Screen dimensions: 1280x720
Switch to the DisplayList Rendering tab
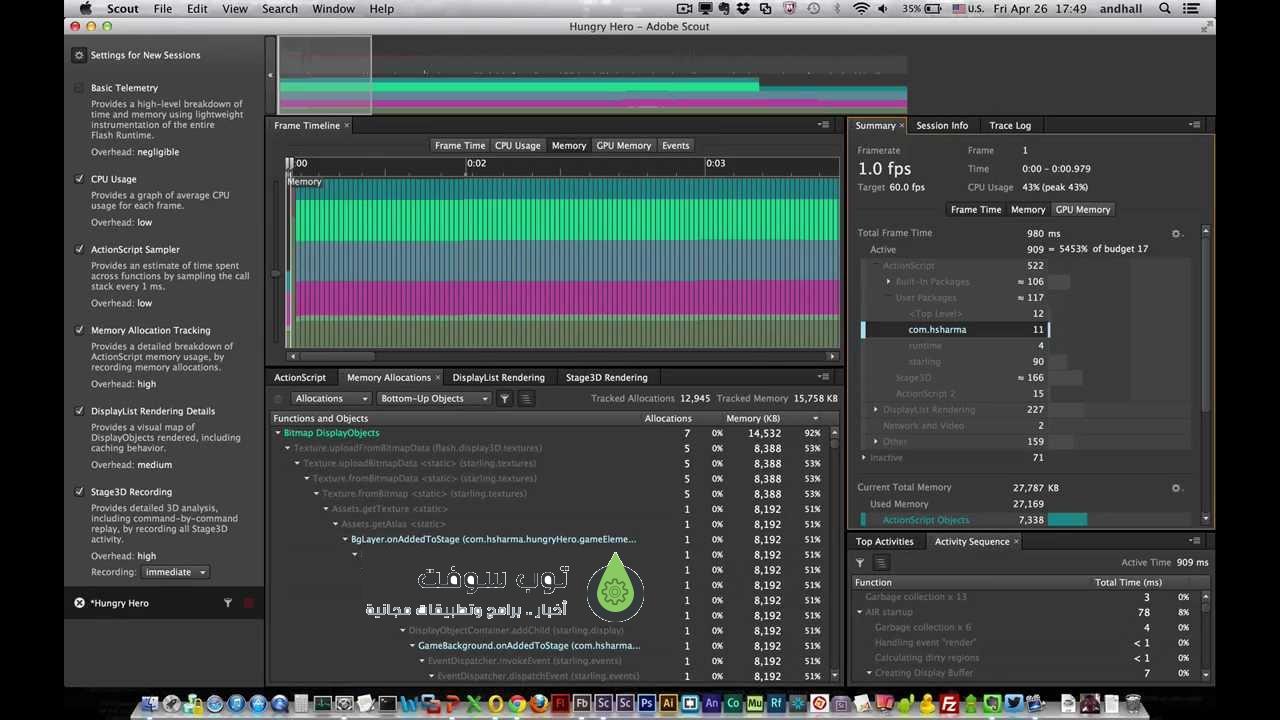tap(498, 377)
